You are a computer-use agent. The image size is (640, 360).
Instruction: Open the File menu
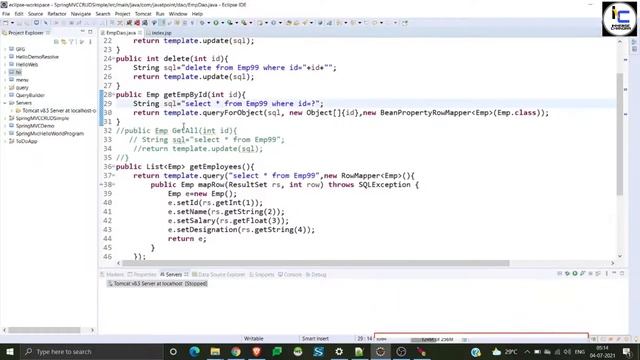(x=6, y=14)
